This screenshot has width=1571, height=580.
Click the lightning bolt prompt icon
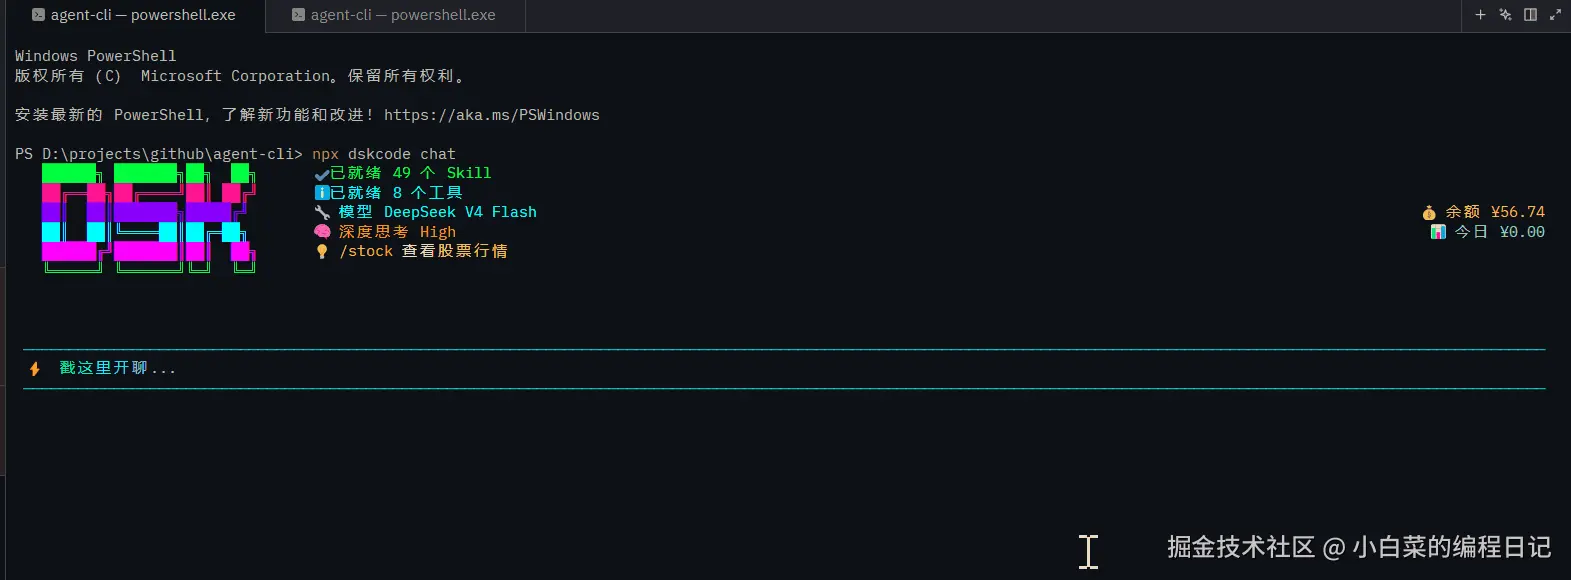[x=35, y=369]
